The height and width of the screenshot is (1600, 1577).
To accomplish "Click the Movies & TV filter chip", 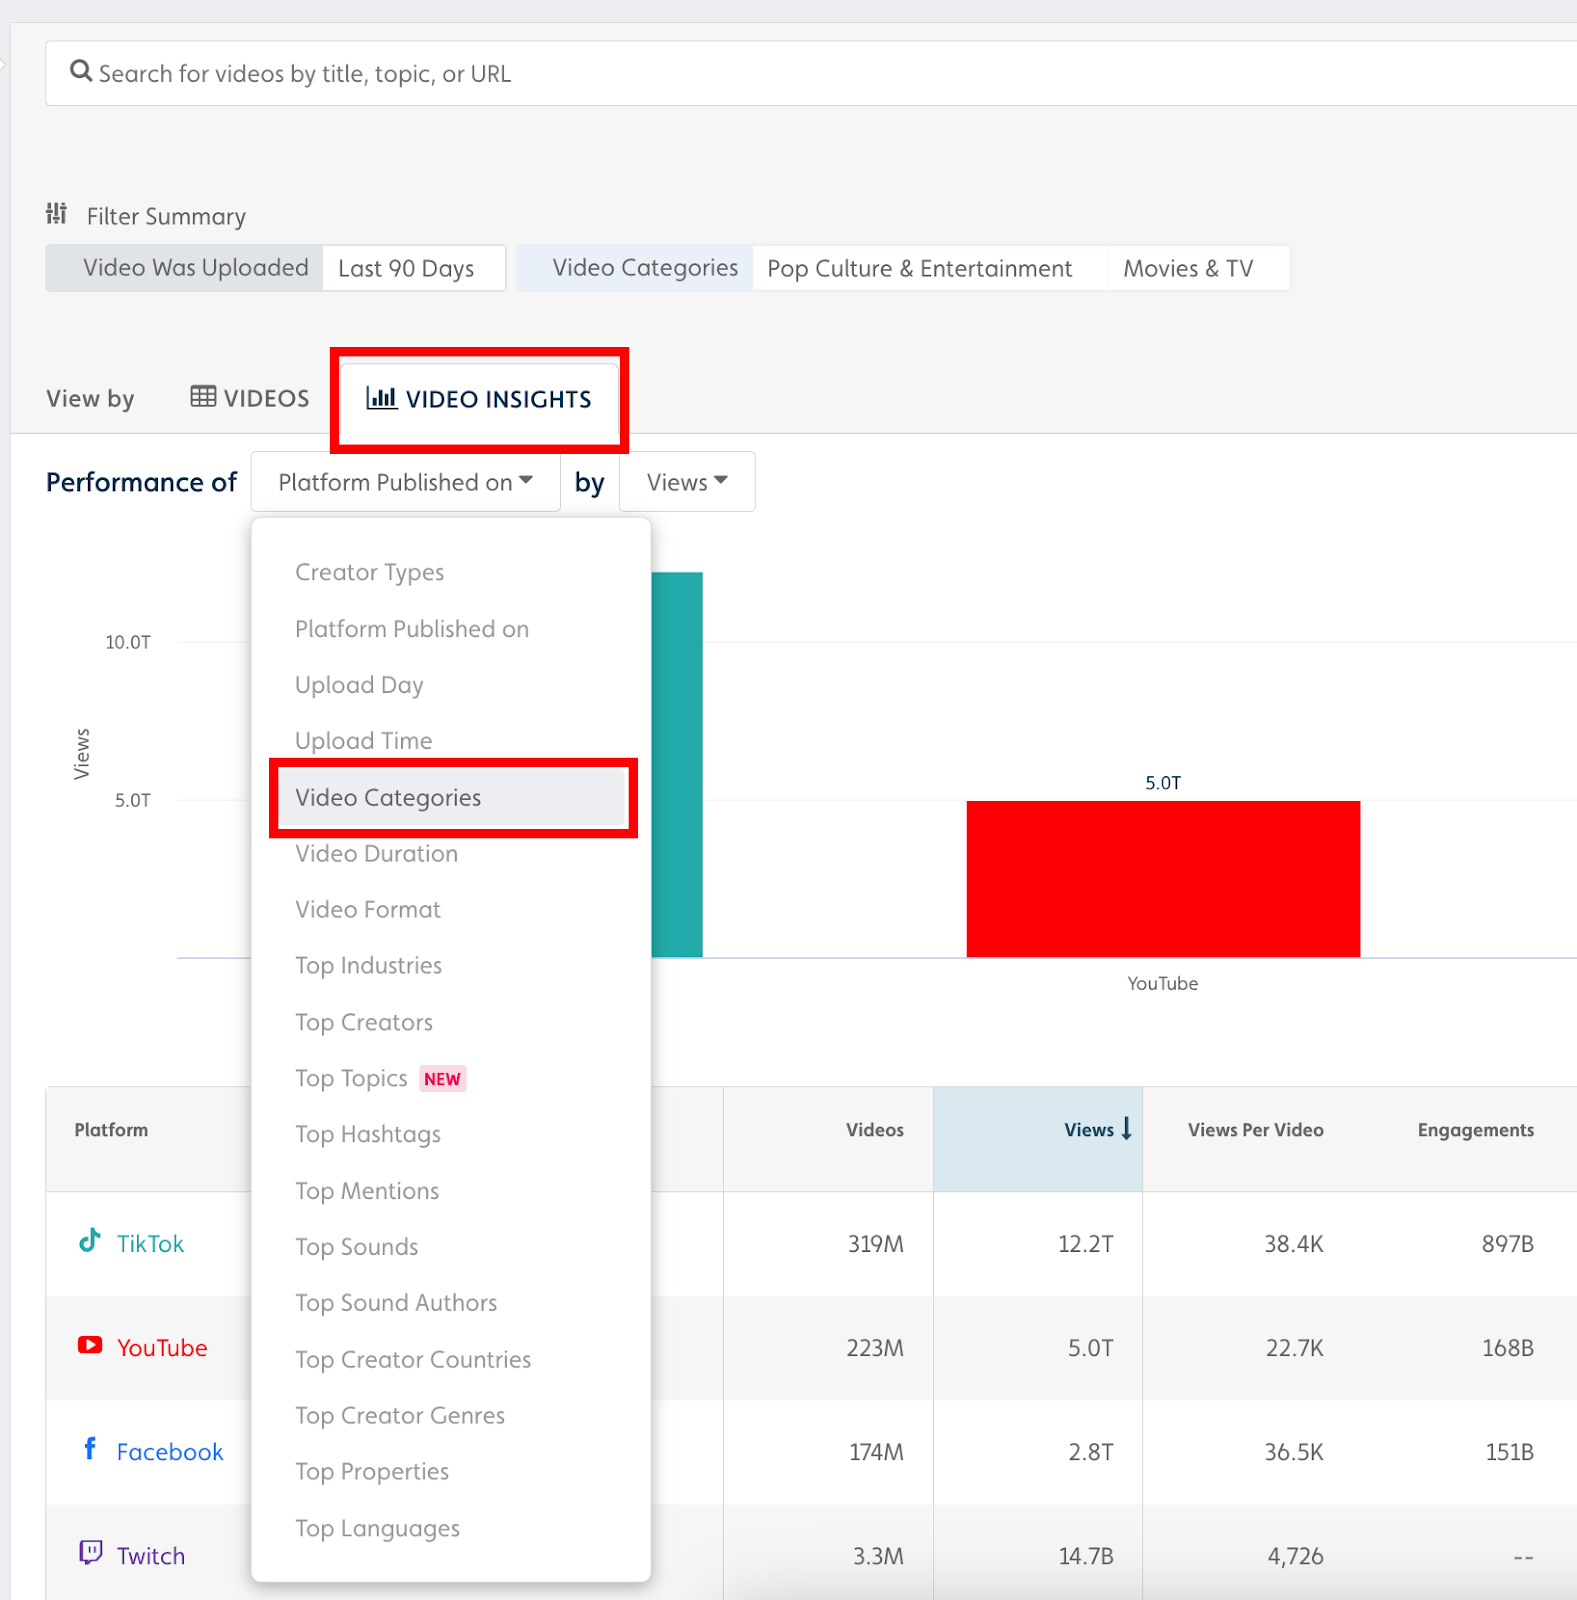I will 1188,269.
